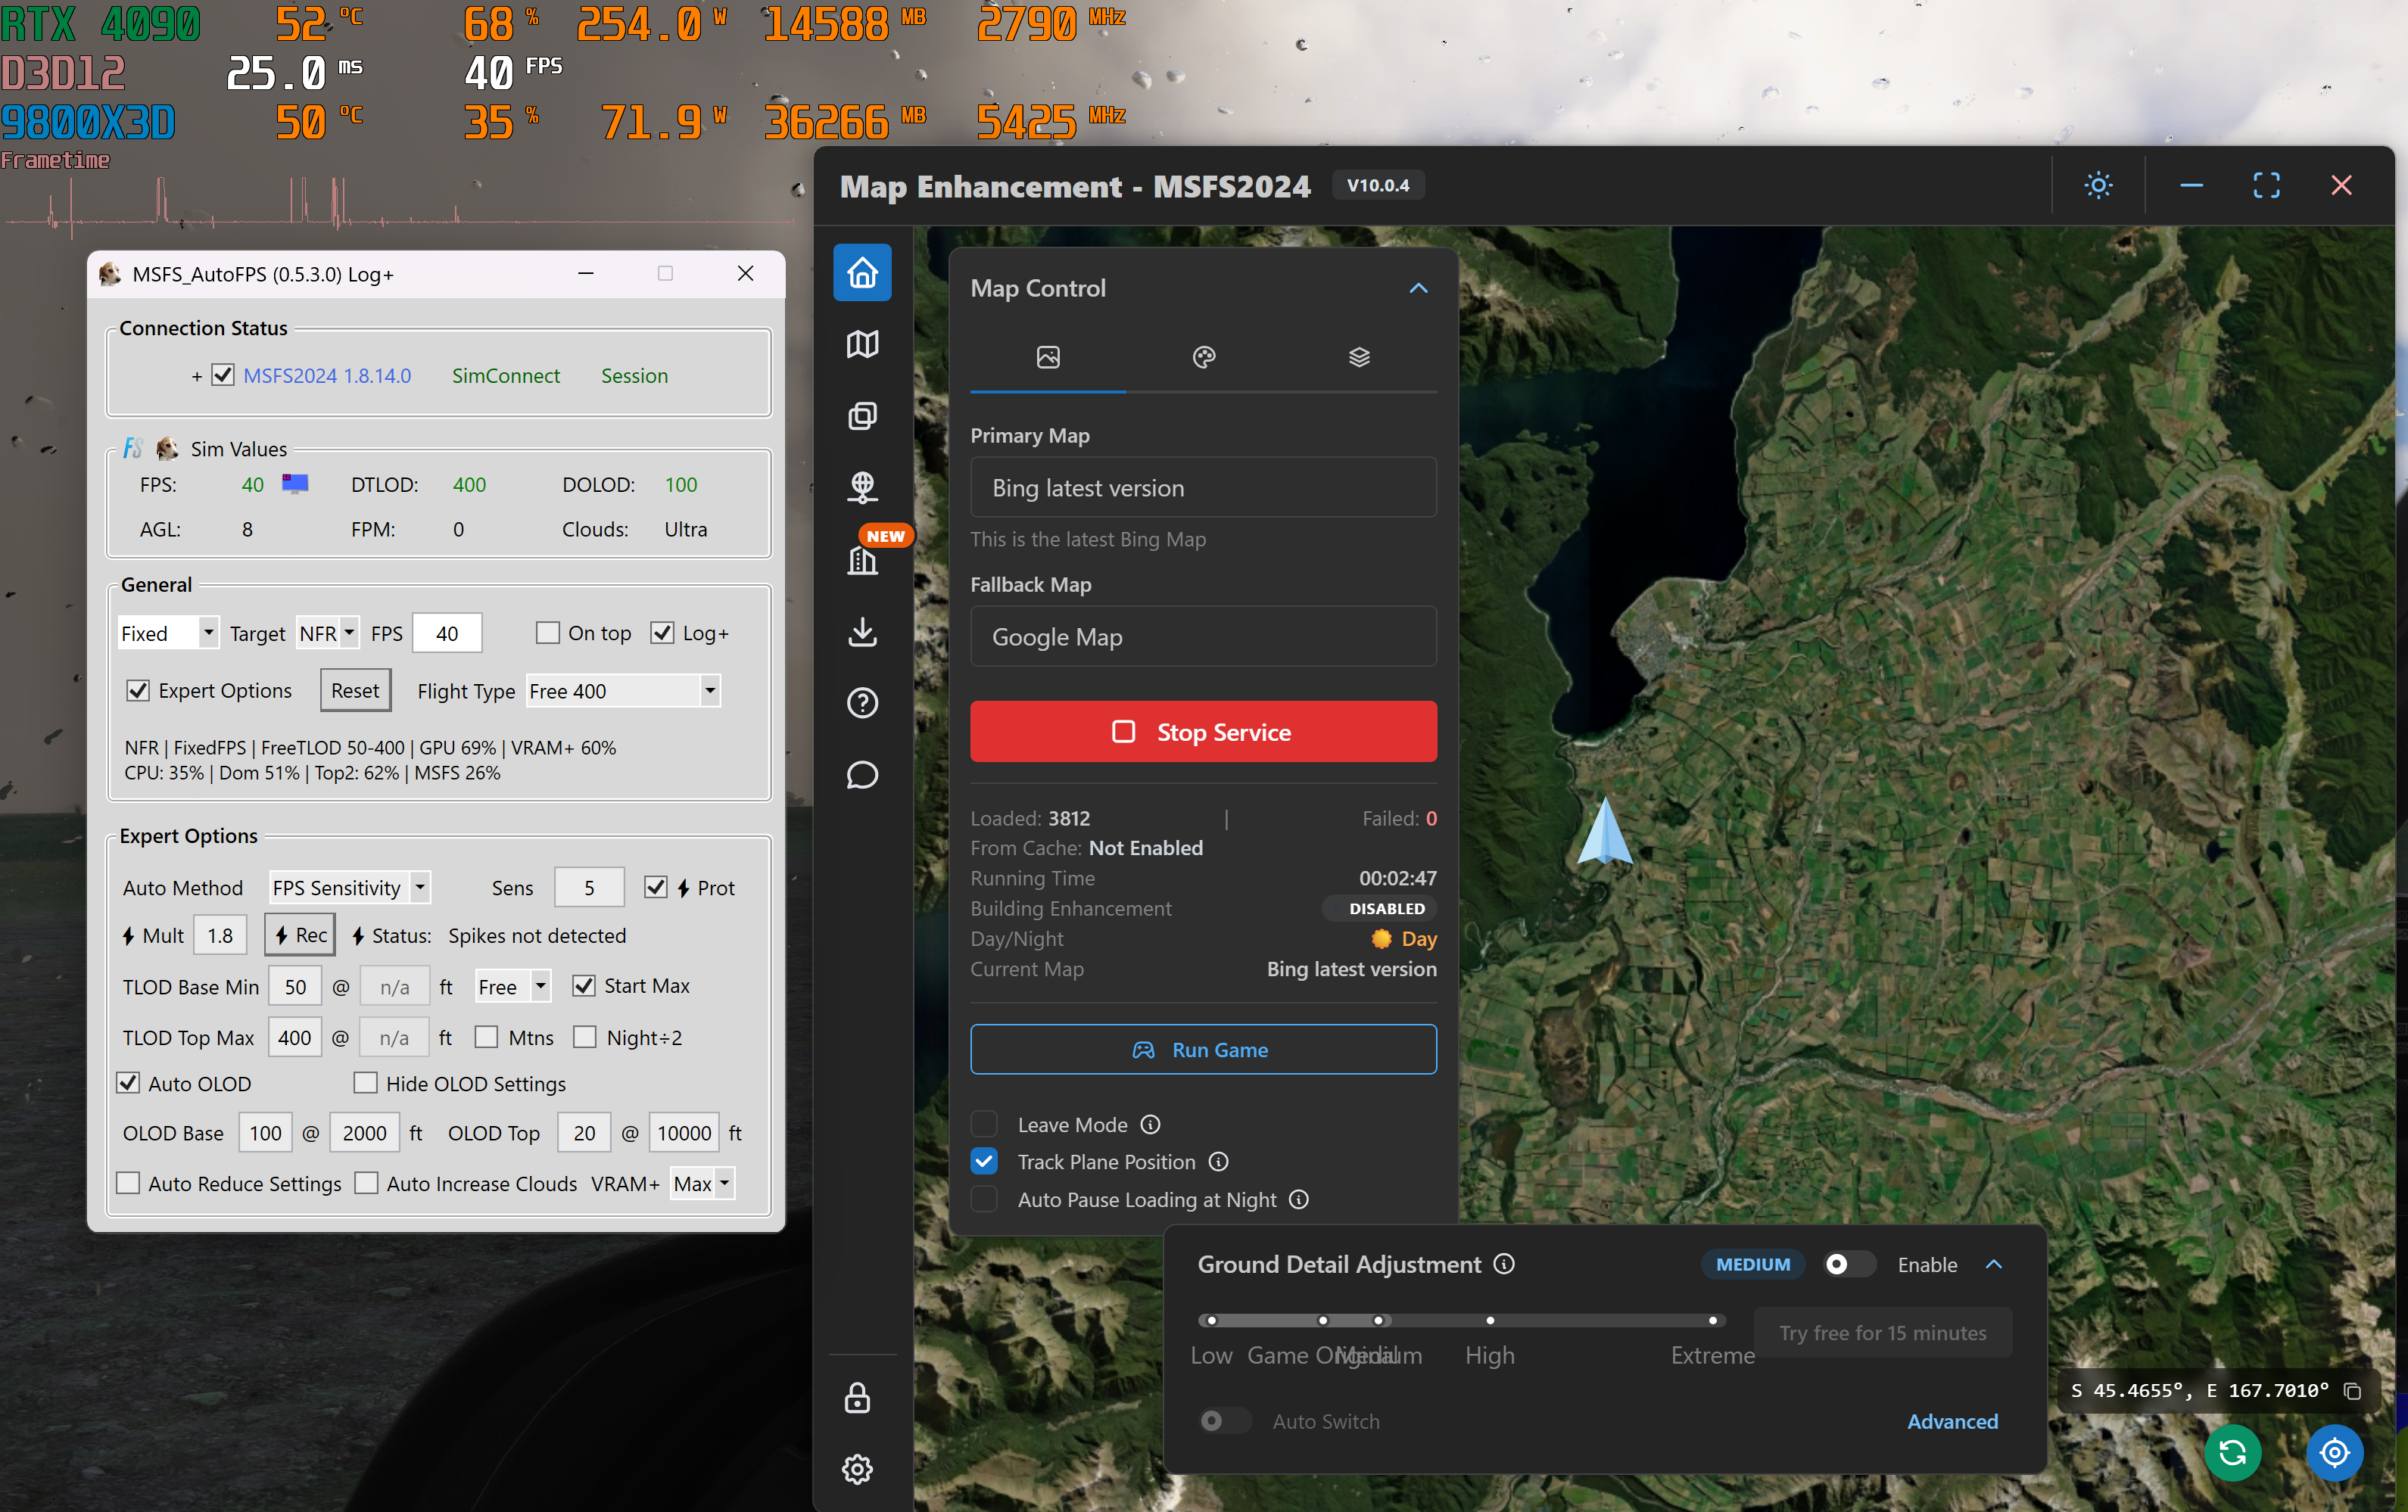
Task: Uncheck Track Plane Position
Action: [984, 1162]
